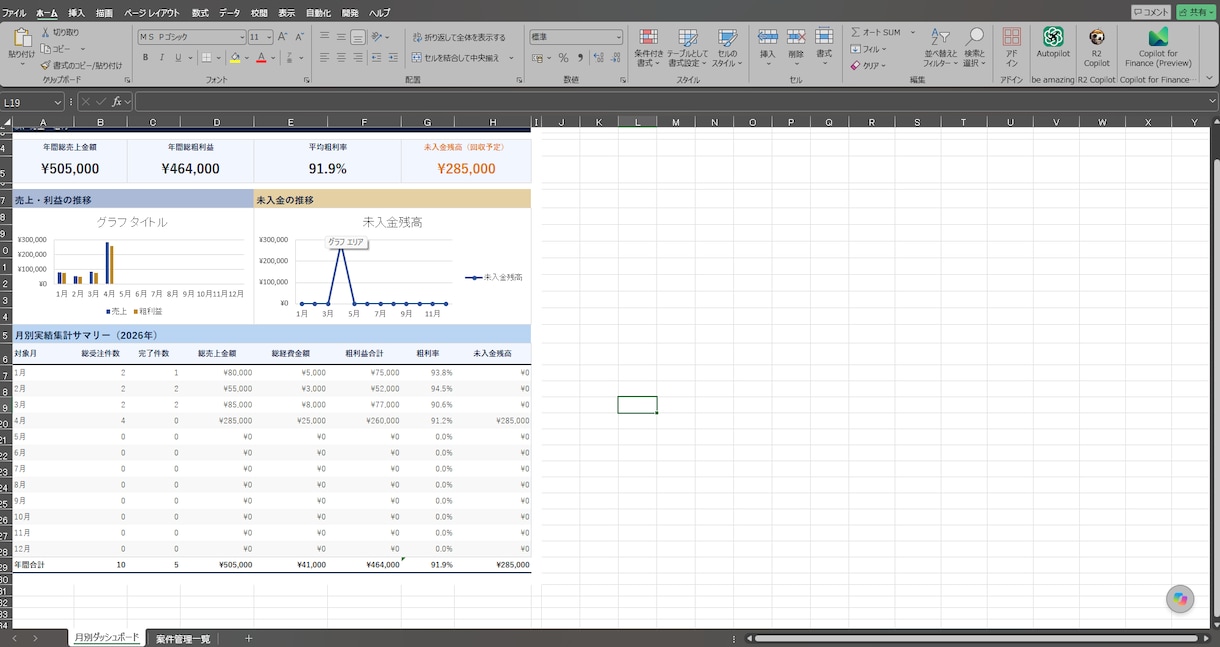Click the Insert cells (挿入) icon
Screen dimensions: 1220x647
(768, 37)
